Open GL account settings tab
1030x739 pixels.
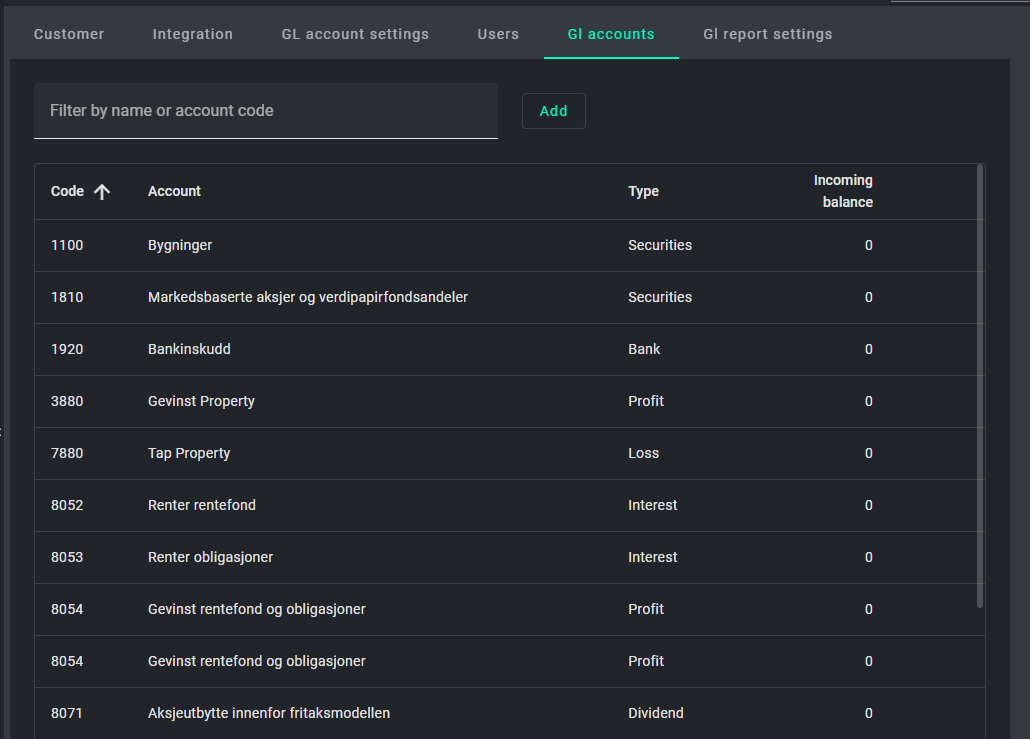point(355,34)
